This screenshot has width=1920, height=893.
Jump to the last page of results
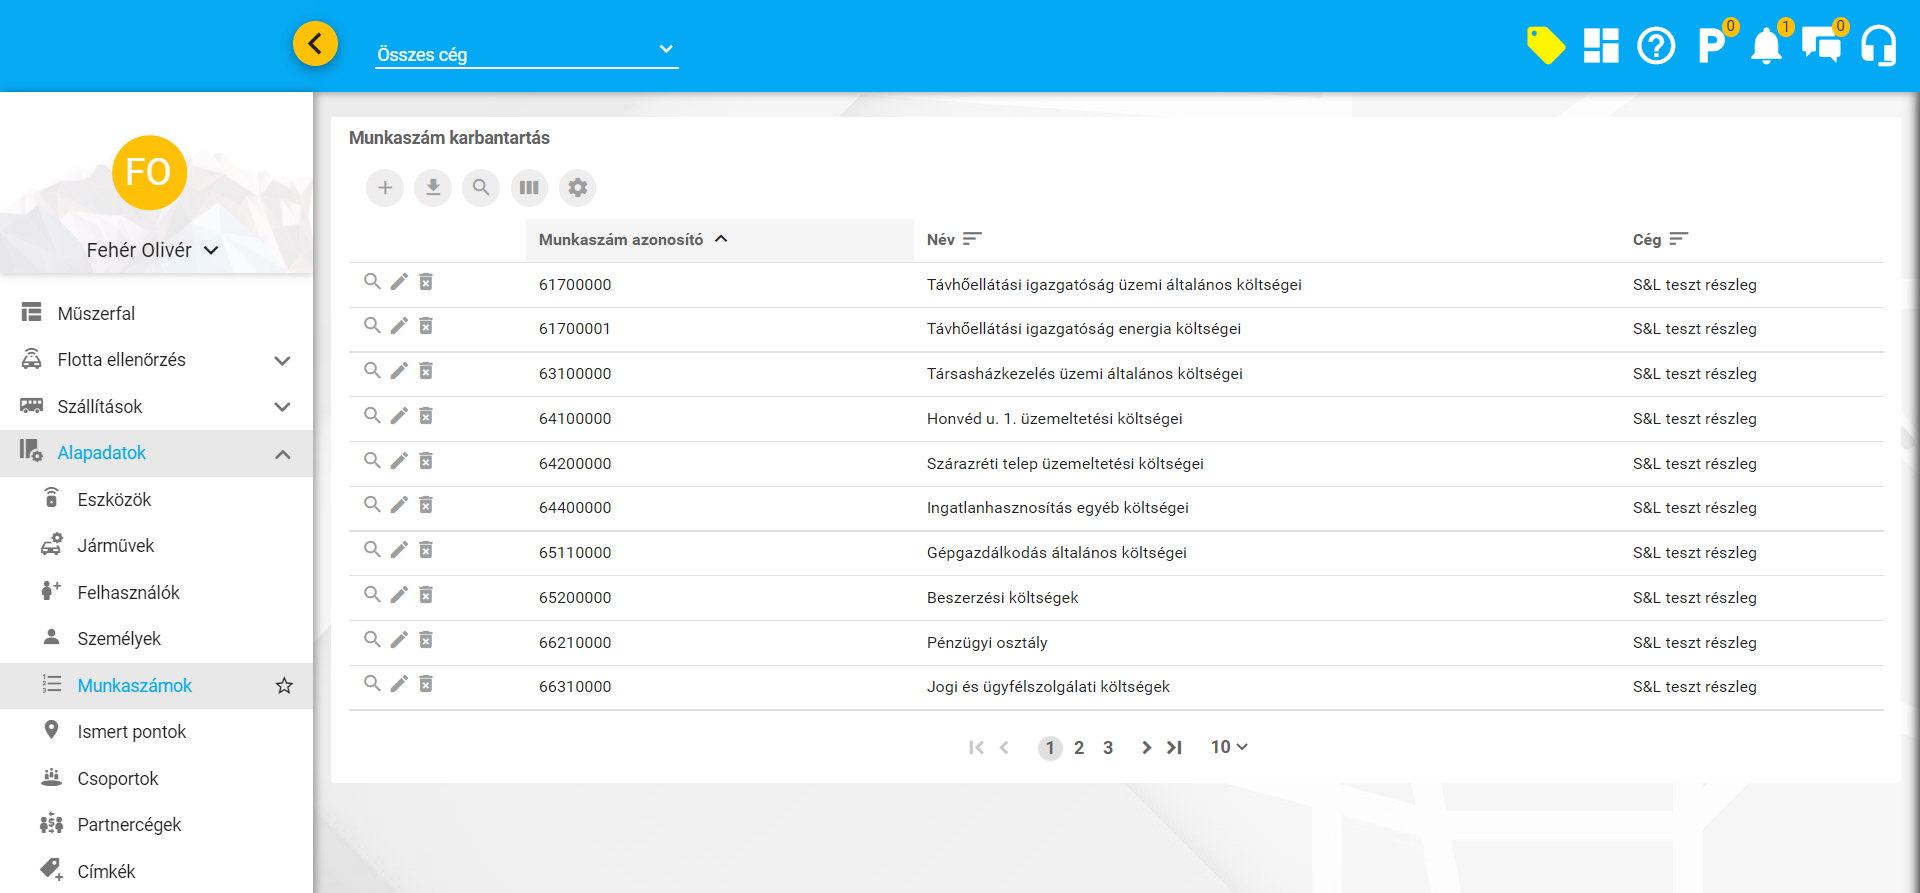[1175, 747]
